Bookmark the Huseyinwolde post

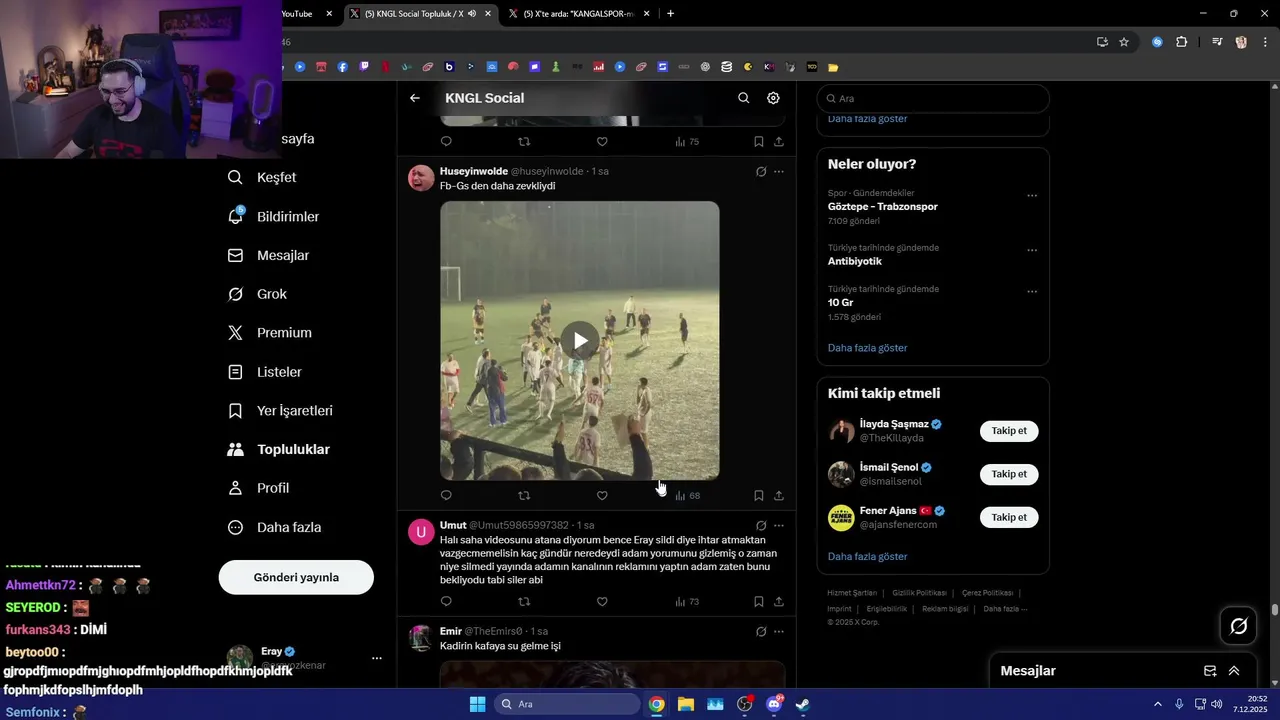point(759,495)
